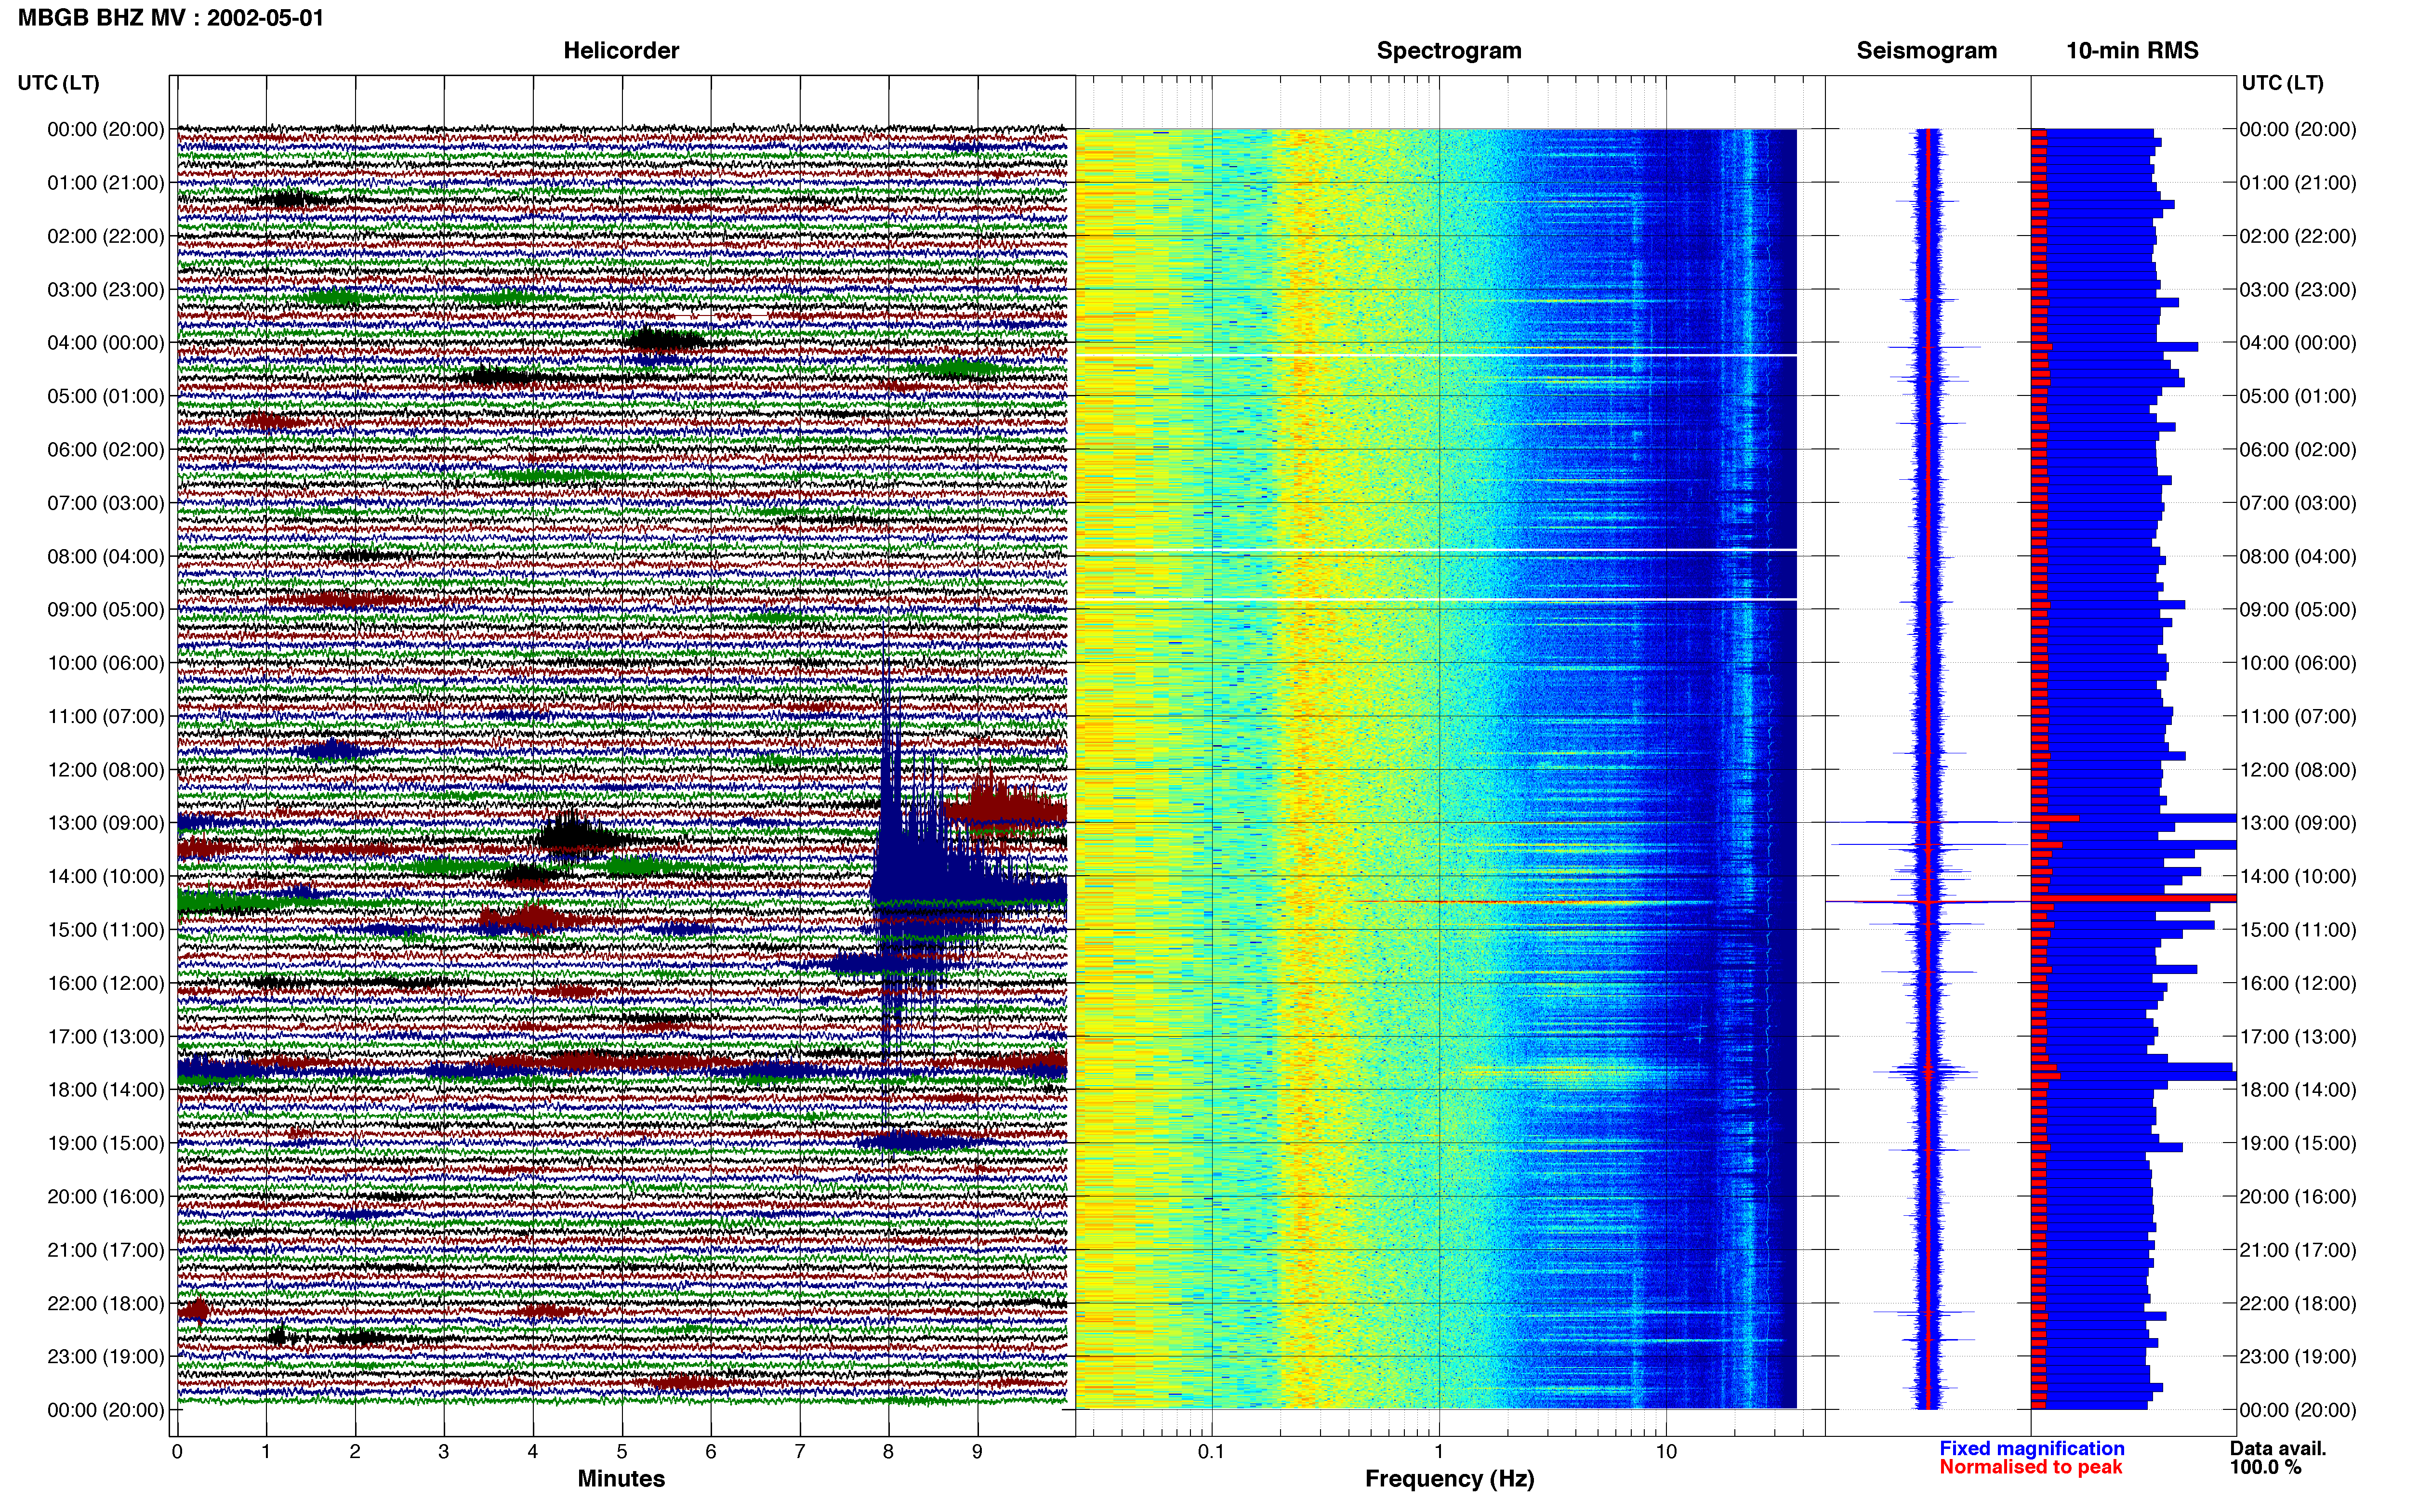Click right-axis time label 13:00 (09:00)
The width and height of the screenshot is (2418, 1512).
click(x=2298, y=823)
